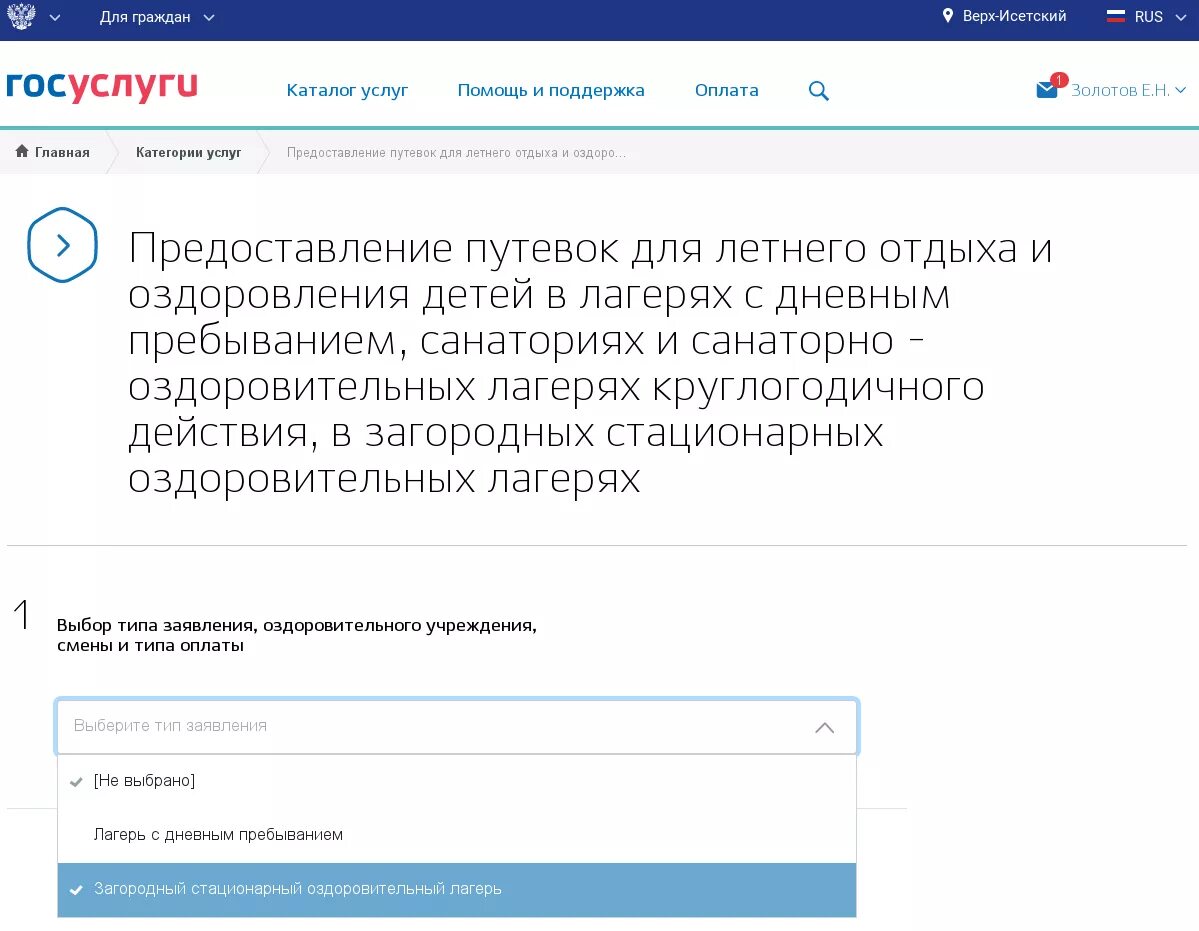Select the [Не выбрано] option
The height and width of the screenshot is (931, 1199).
[x=143, y=781]
